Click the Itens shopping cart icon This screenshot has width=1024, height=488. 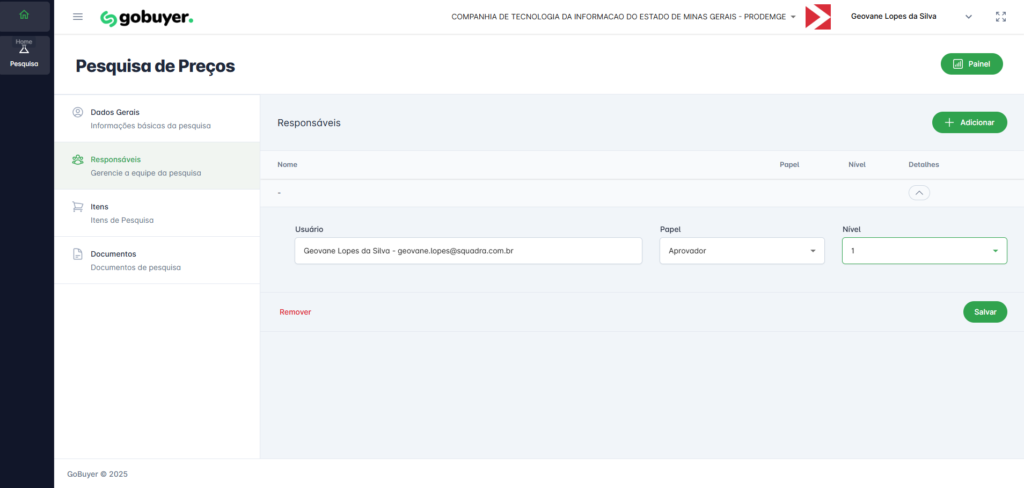(x=78, y=207)
